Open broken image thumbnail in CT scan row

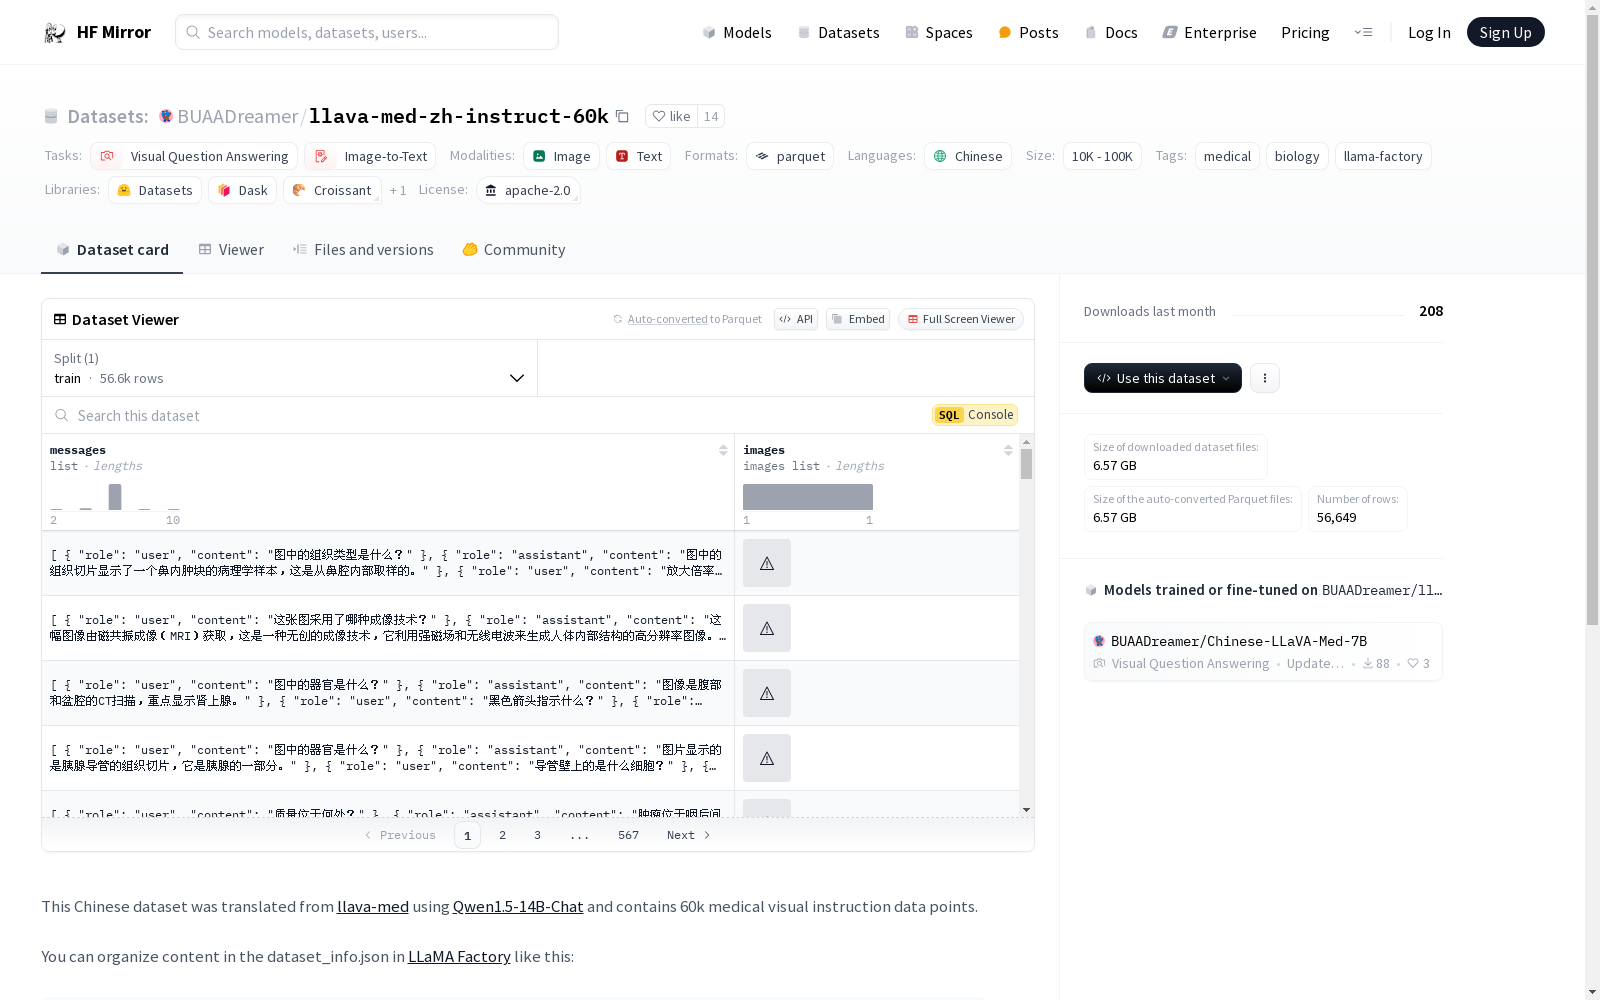point(767,693)
